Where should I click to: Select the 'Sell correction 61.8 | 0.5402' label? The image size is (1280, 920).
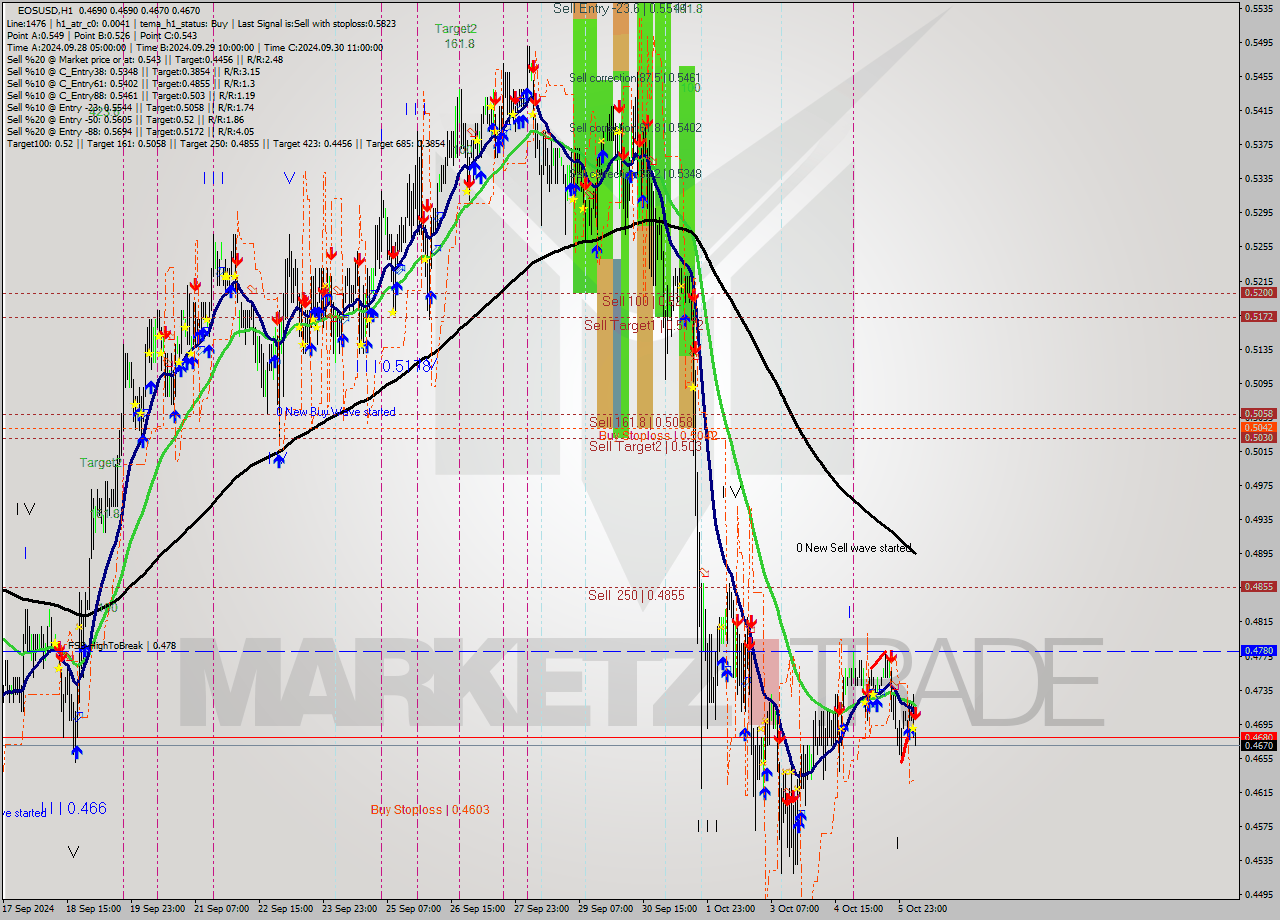(635, 128)
